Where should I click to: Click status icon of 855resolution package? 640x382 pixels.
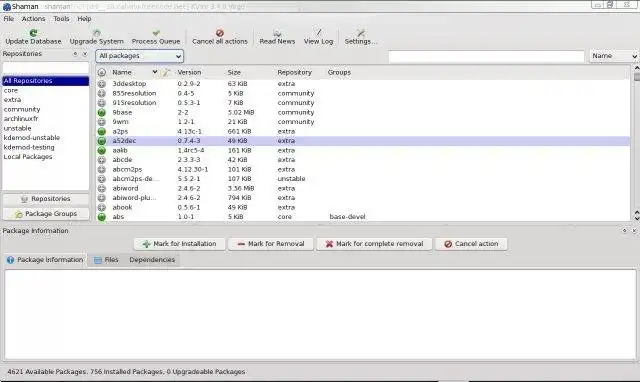(102, 93)
